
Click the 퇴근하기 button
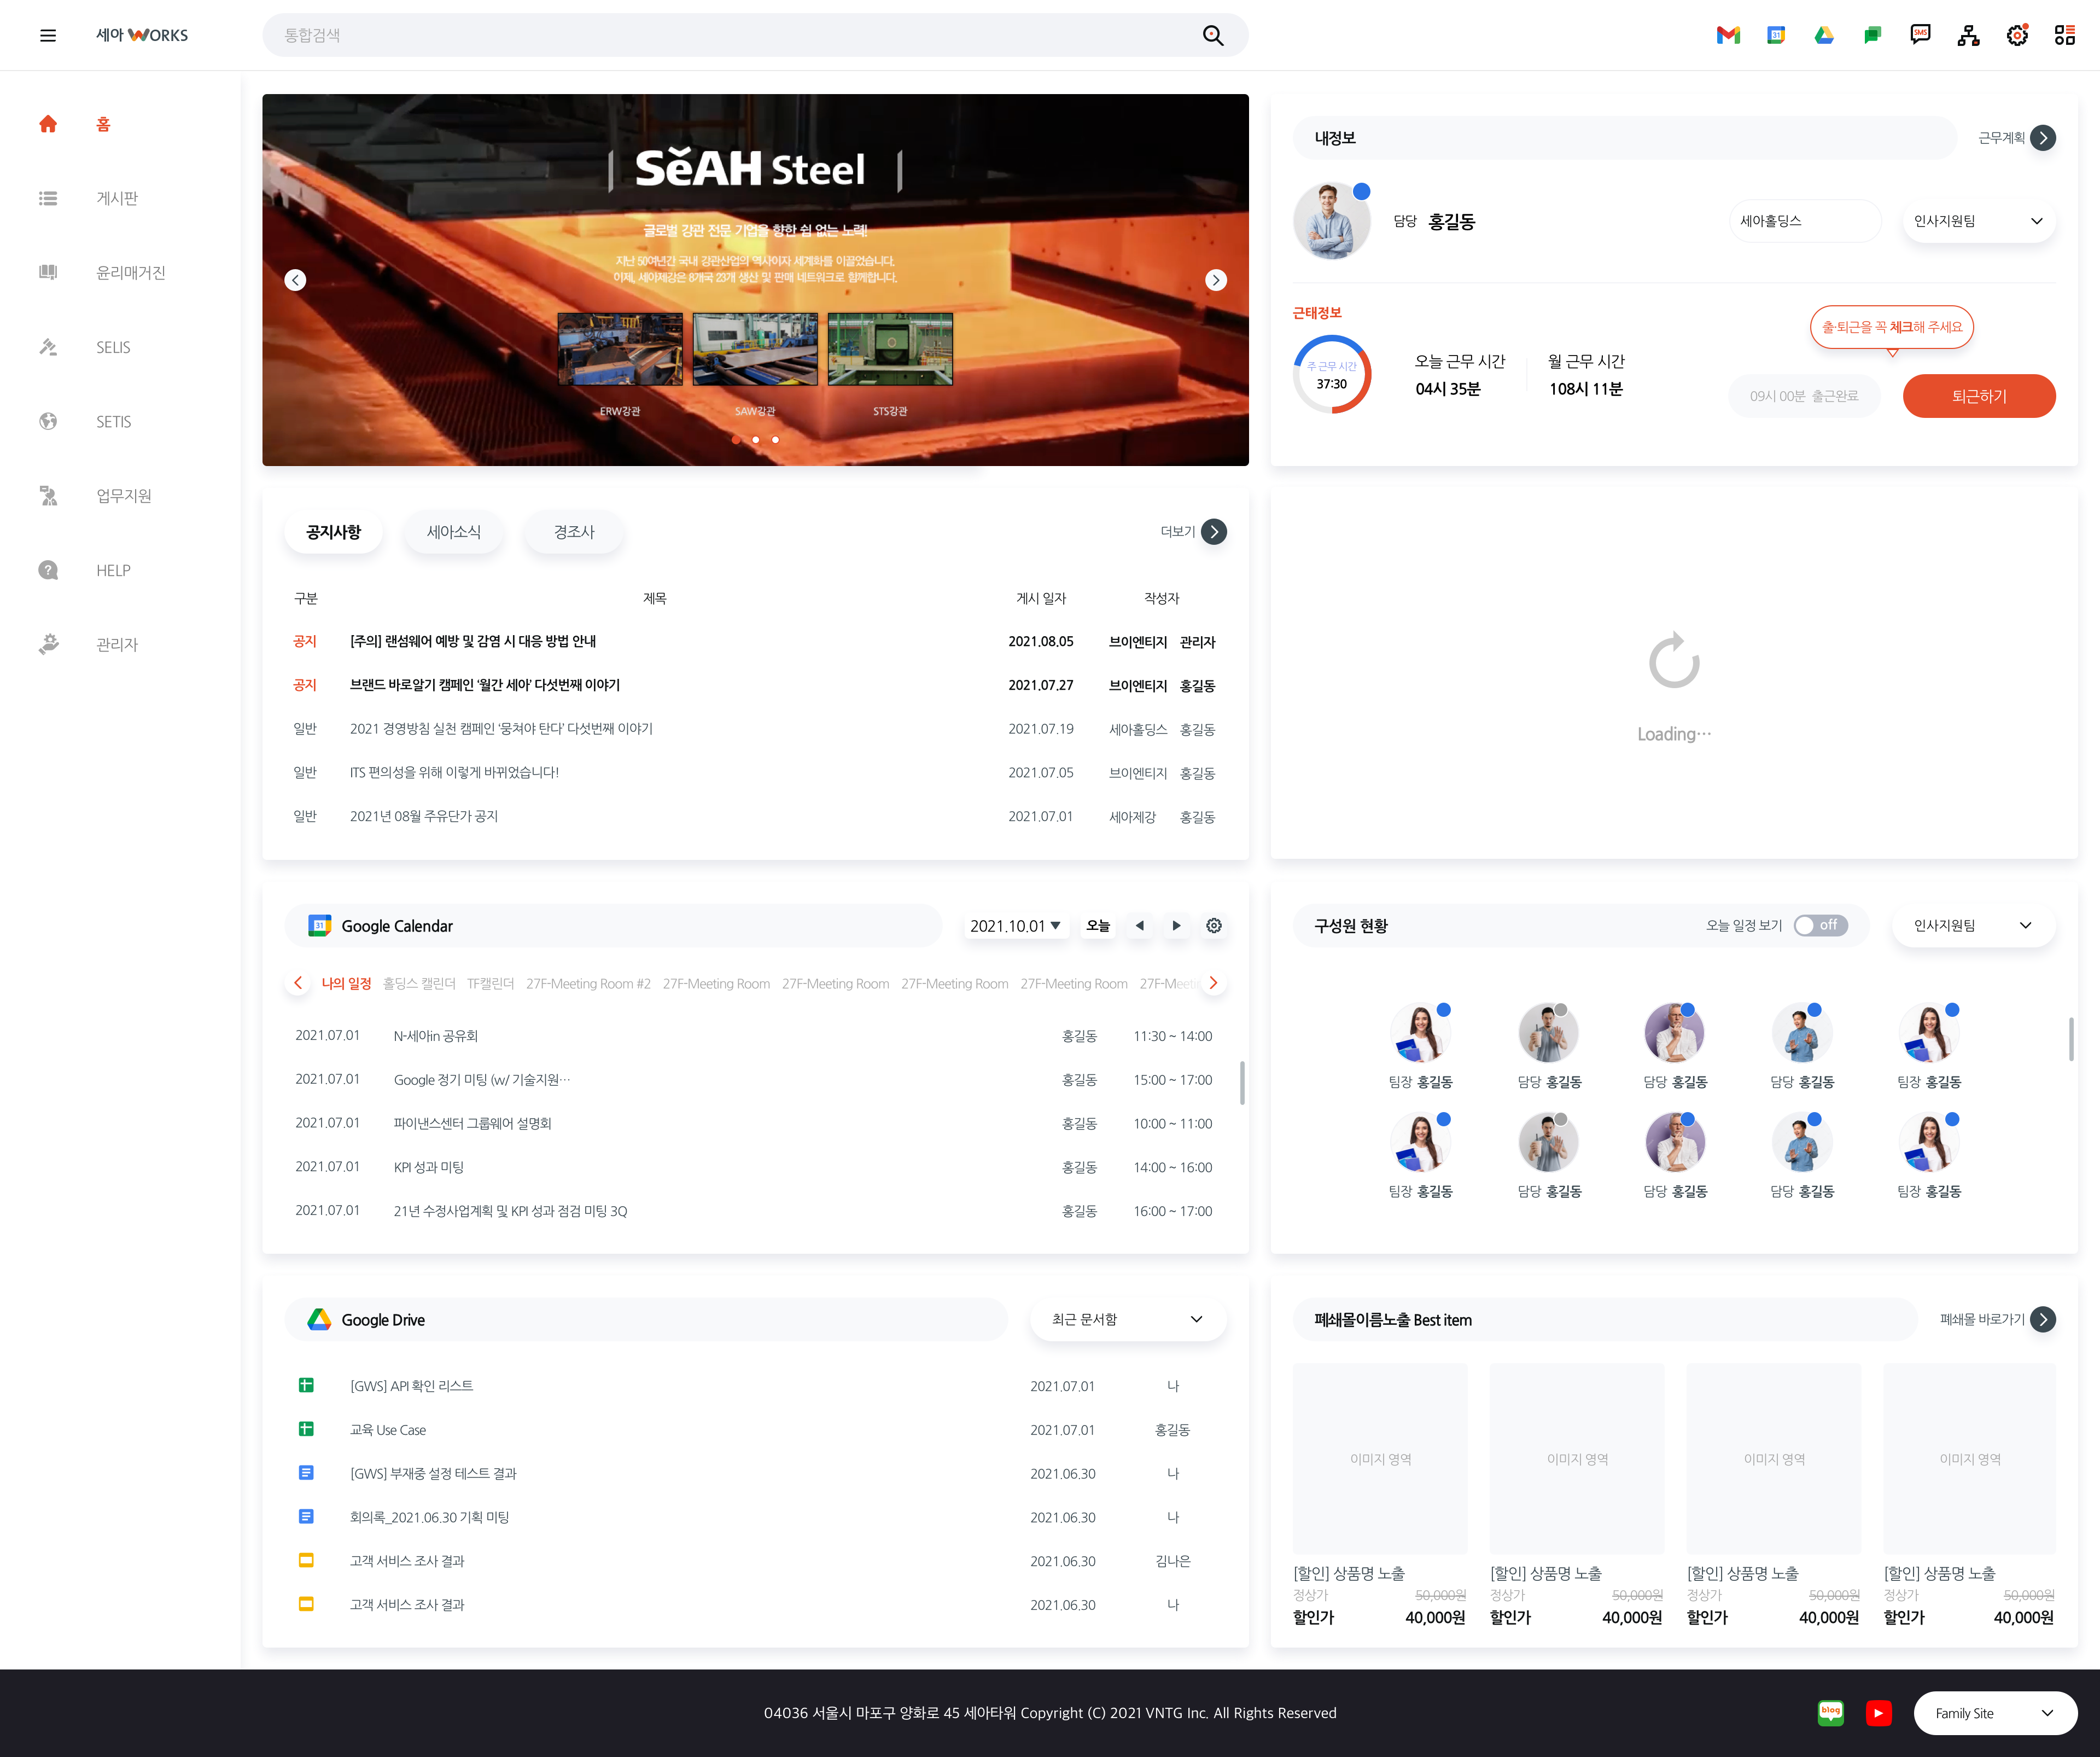coord(1979,396)
